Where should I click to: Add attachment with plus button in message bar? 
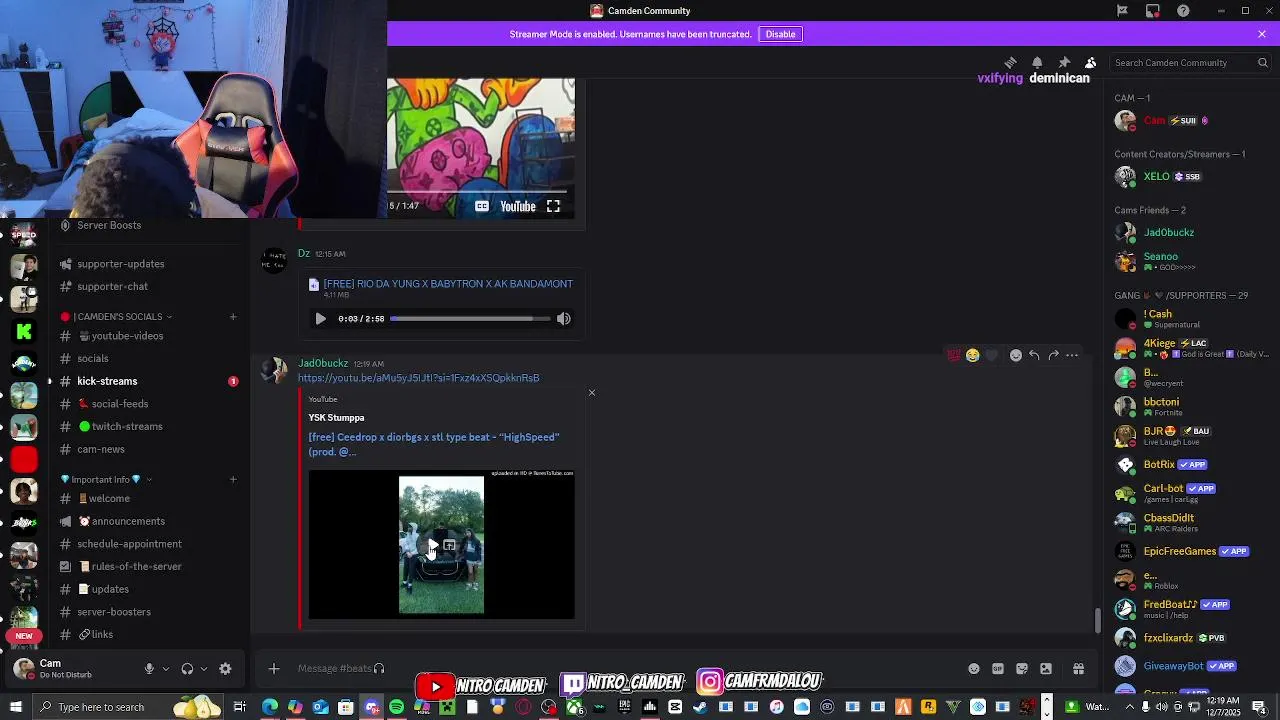(x=274, y=669)
